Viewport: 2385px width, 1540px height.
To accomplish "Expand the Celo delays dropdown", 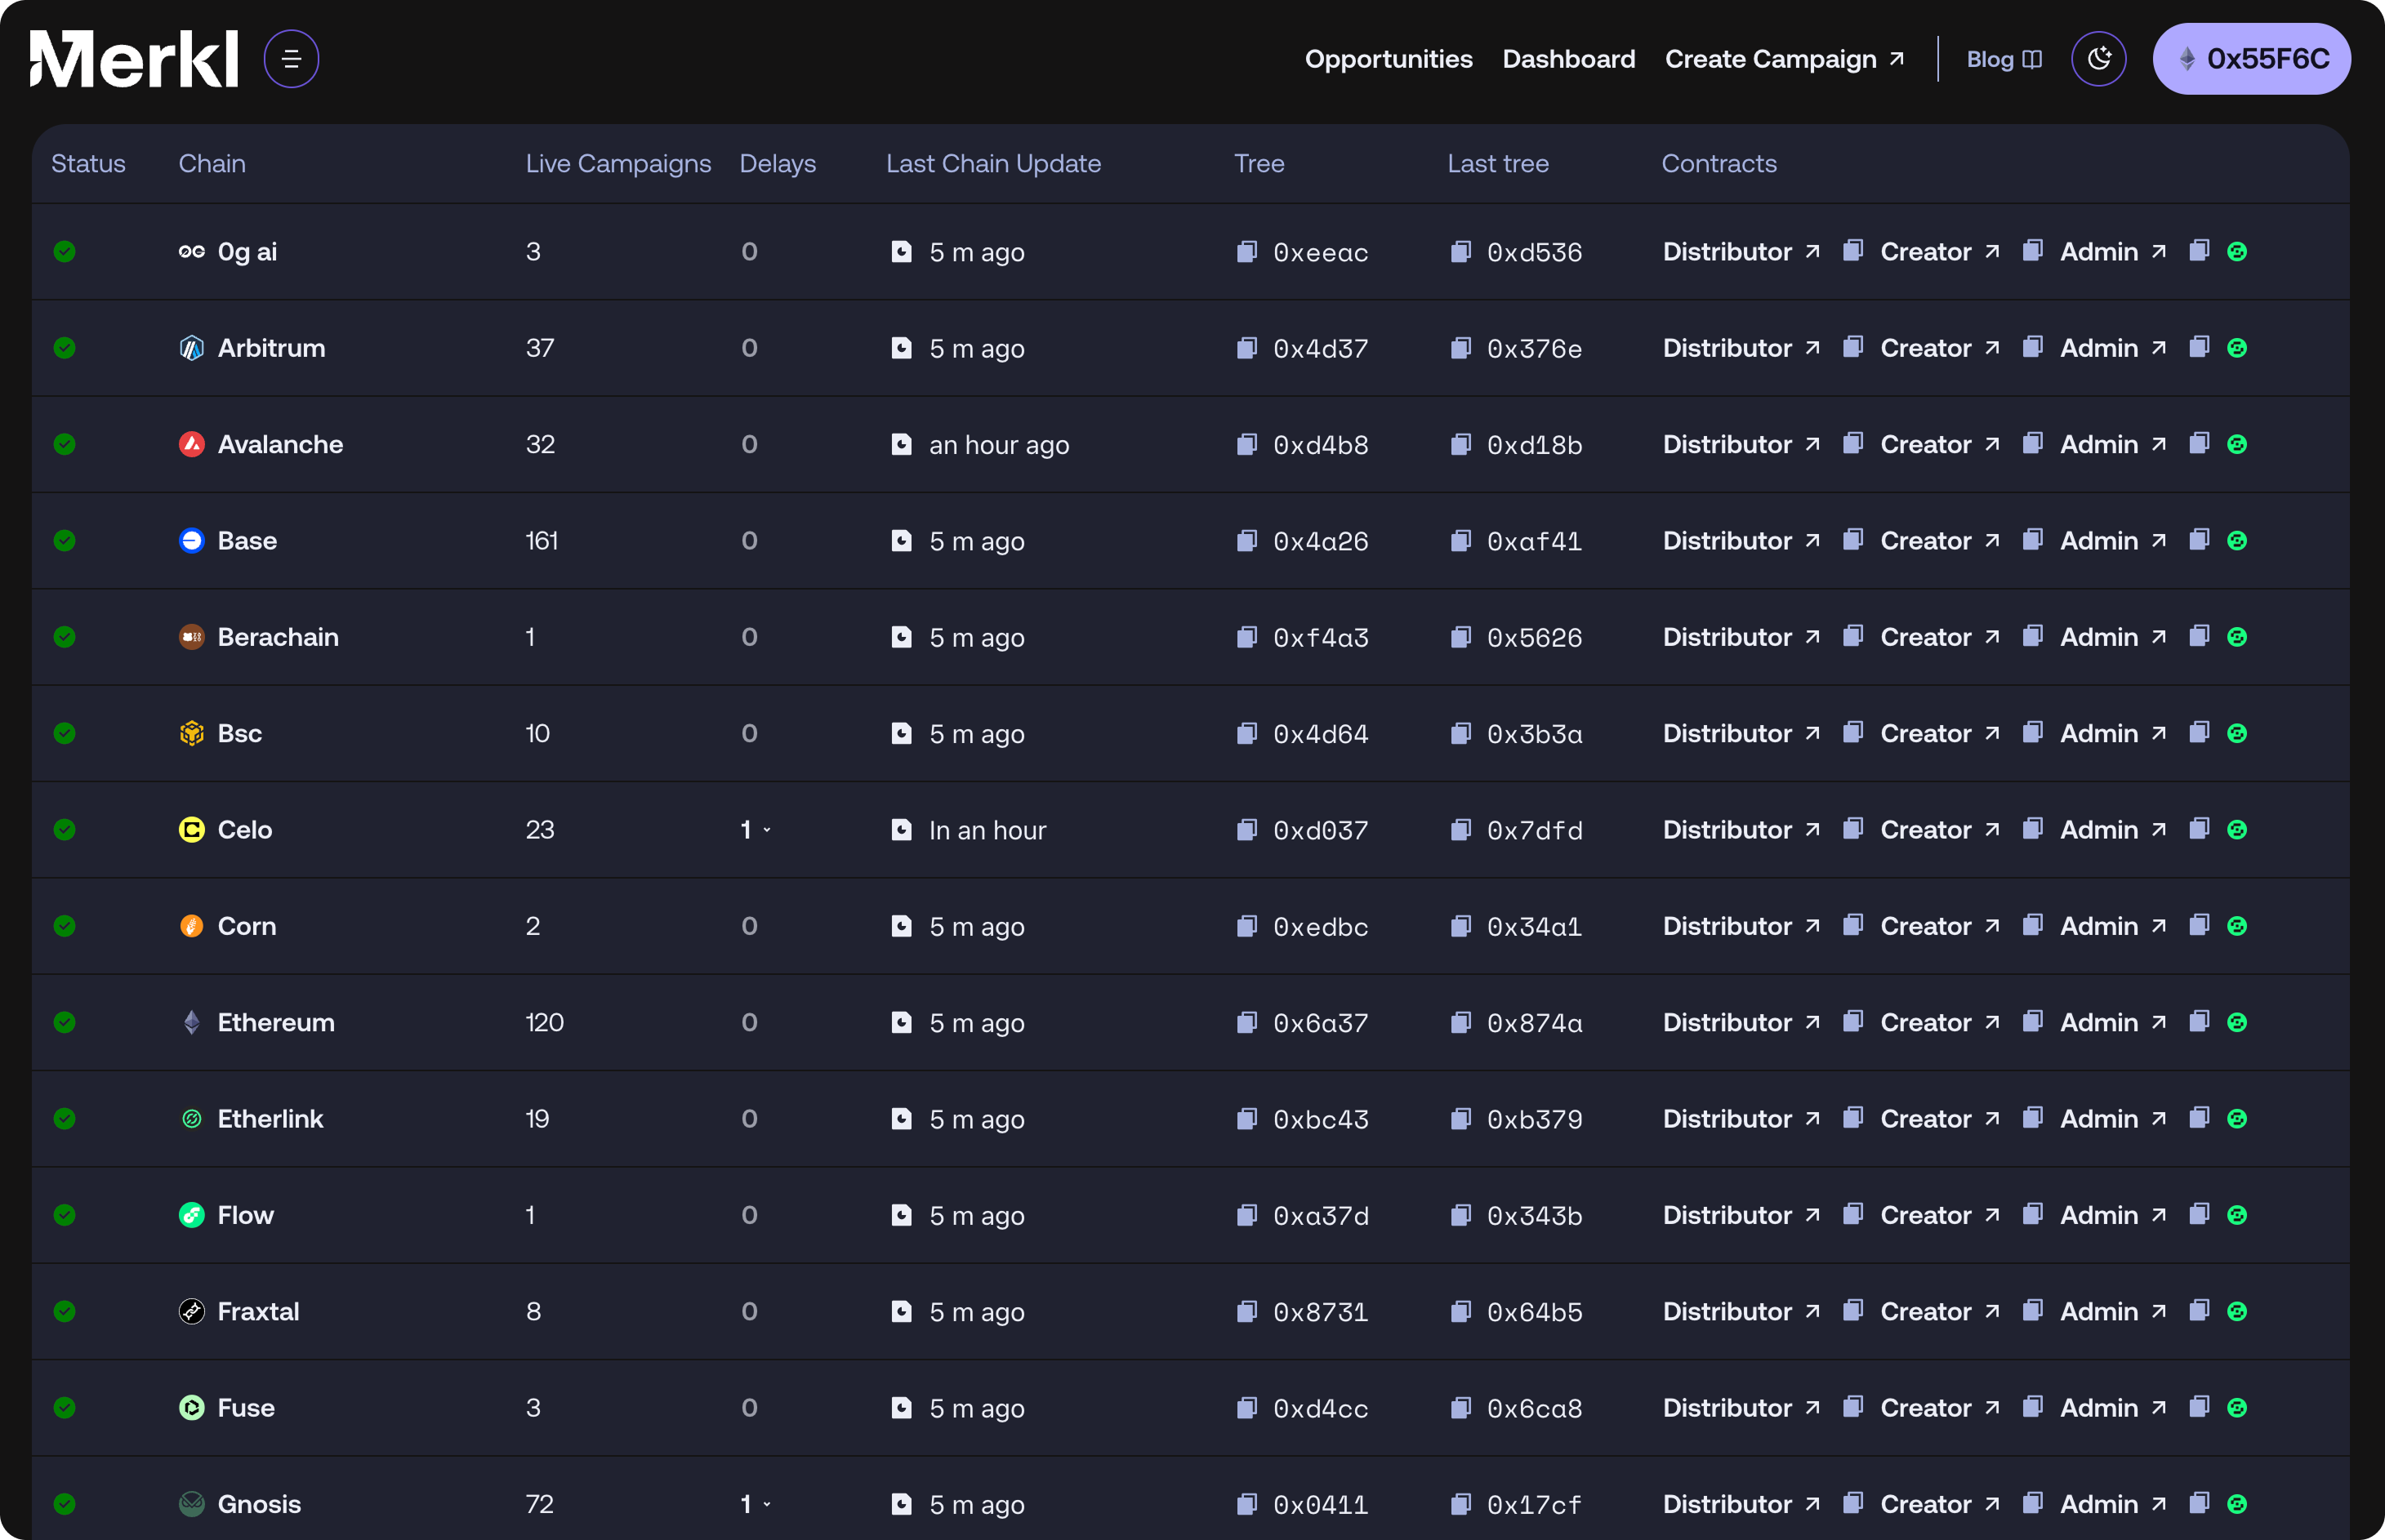I will coord(755,829).
